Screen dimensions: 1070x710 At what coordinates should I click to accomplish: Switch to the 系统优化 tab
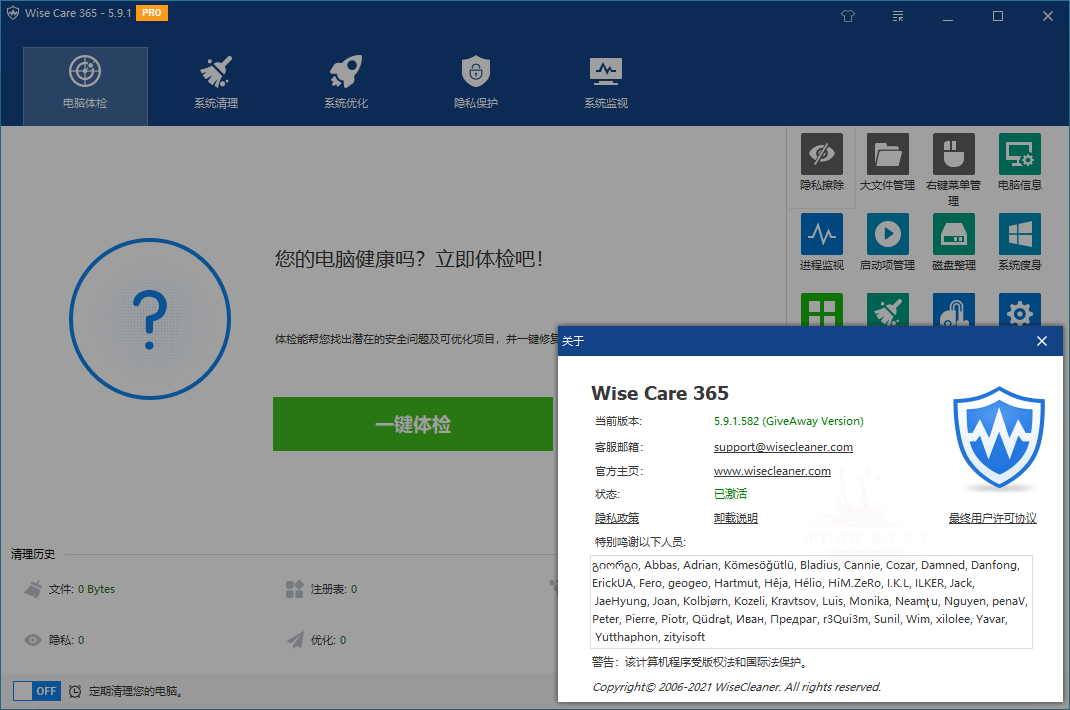[x=346, y=84]
